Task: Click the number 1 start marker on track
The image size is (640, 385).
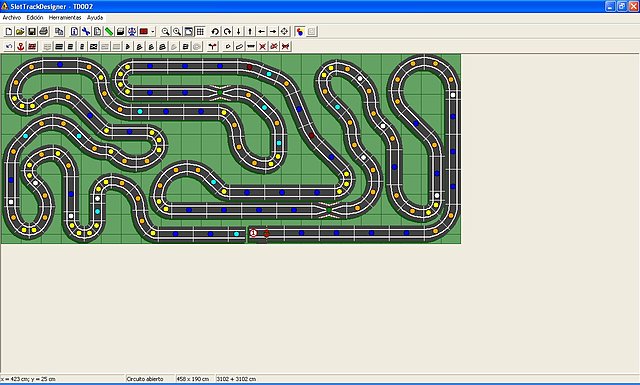Action: pyautogui.click(x=253, y=233)
